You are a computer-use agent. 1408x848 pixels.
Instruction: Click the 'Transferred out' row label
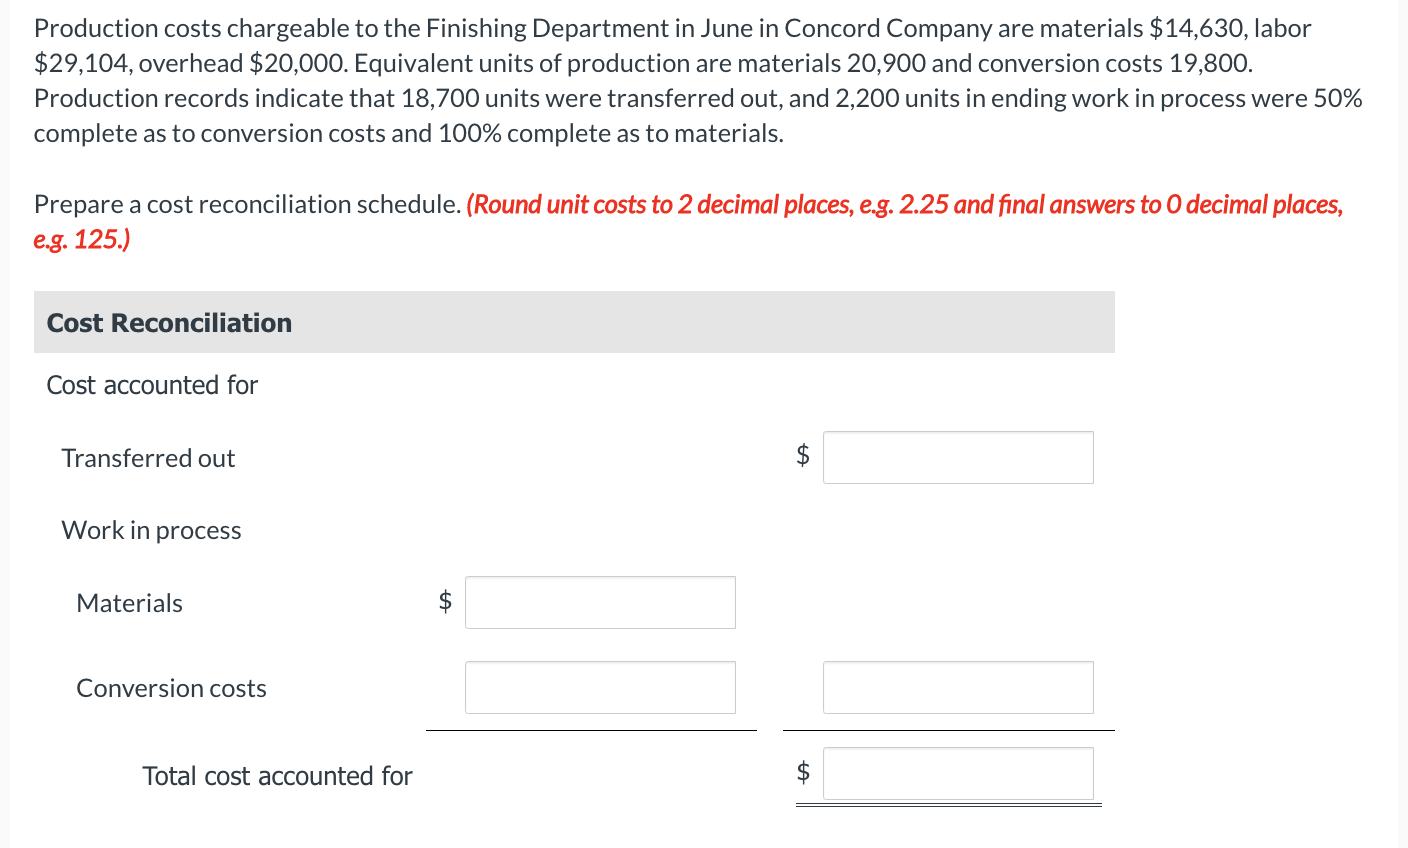tap(148, 458)
